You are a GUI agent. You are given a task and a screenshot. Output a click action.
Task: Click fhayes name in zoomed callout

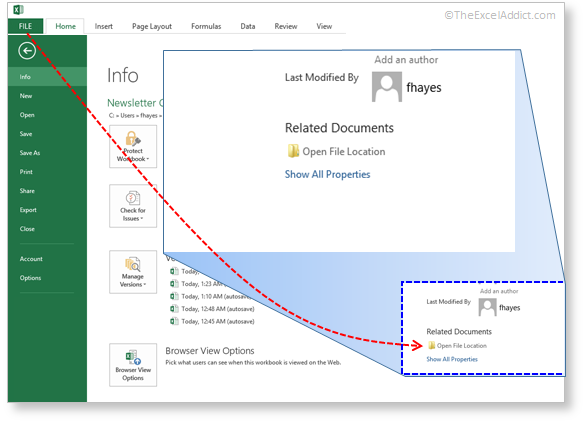click(424, 87)
